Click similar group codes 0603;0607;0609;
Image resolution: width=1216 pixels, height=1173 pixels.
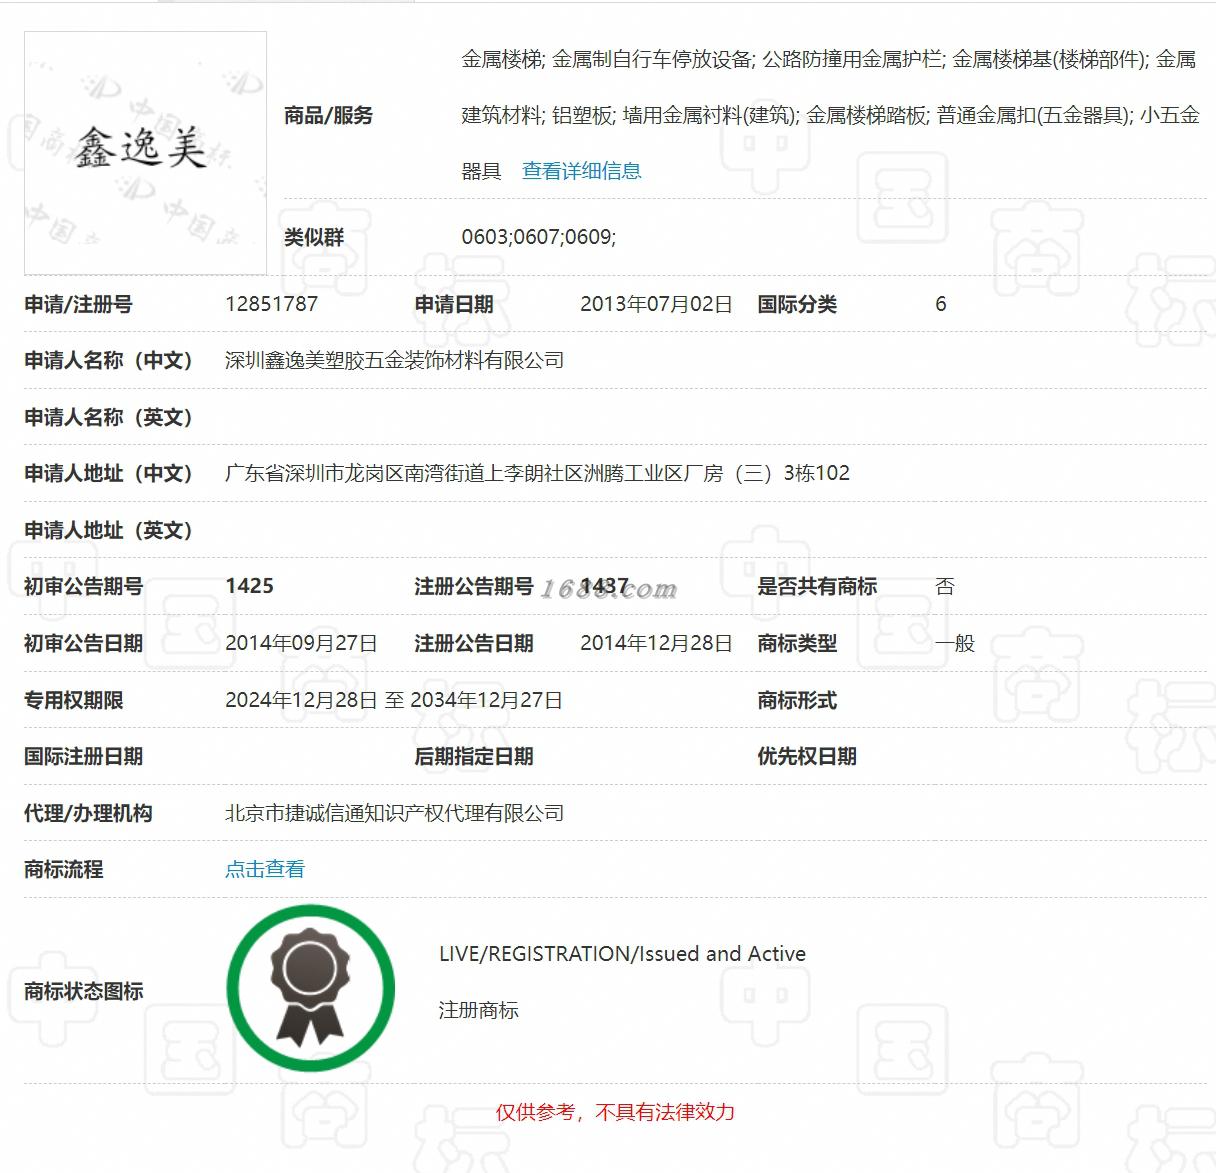click(539, 237)
